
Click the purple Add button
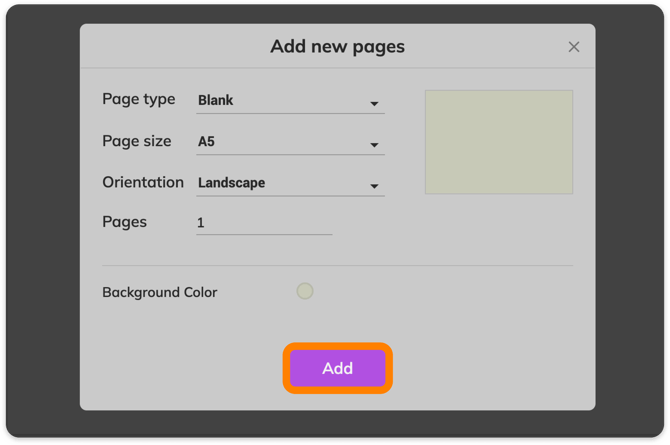pyautogui.click(x=338, y=368)
